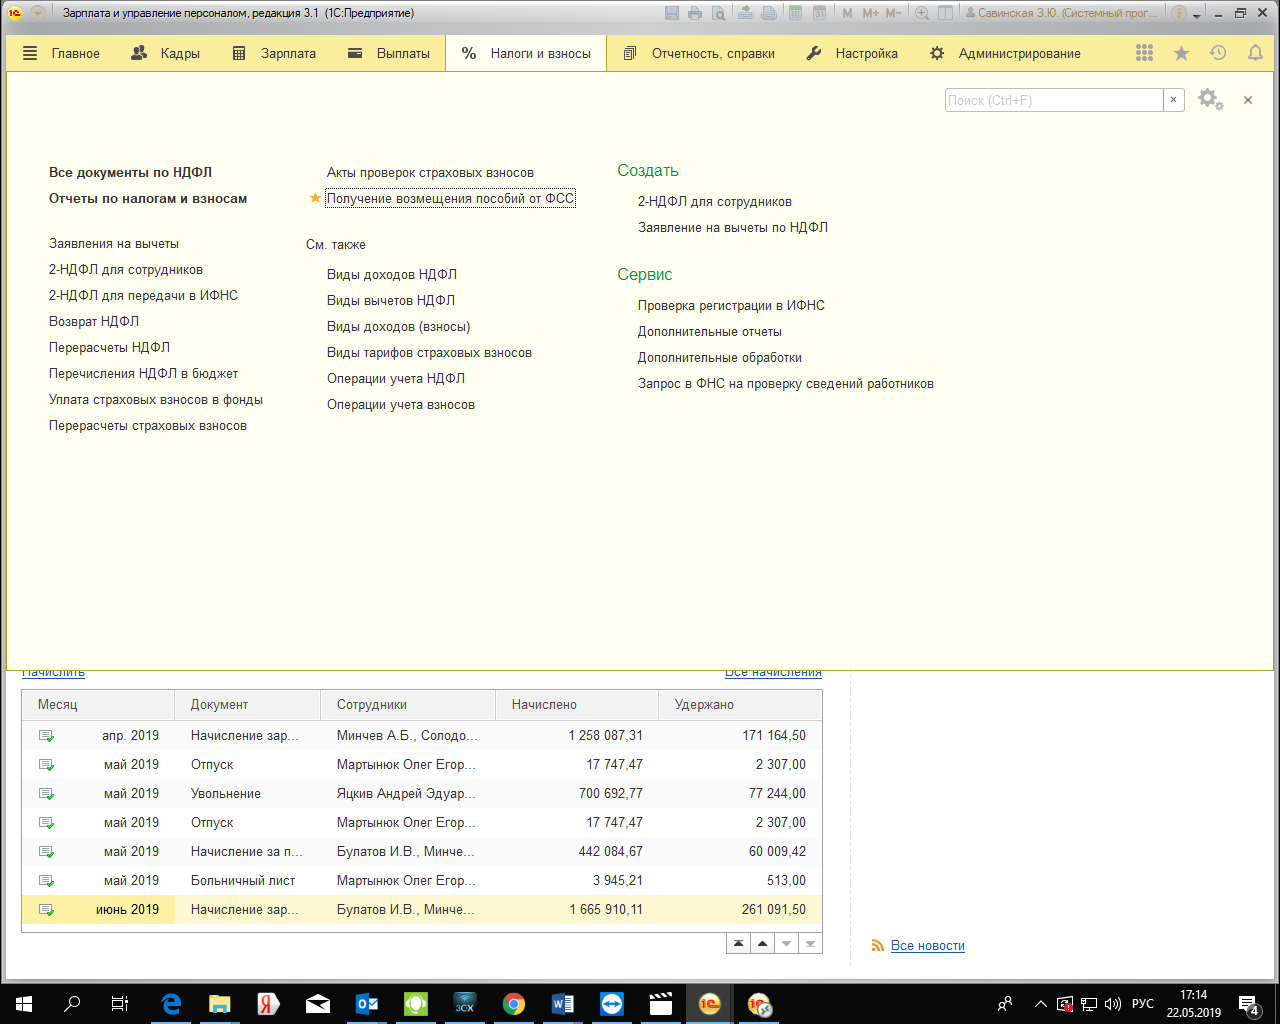Expand the Главное hamburger menu

coord(30,53)
